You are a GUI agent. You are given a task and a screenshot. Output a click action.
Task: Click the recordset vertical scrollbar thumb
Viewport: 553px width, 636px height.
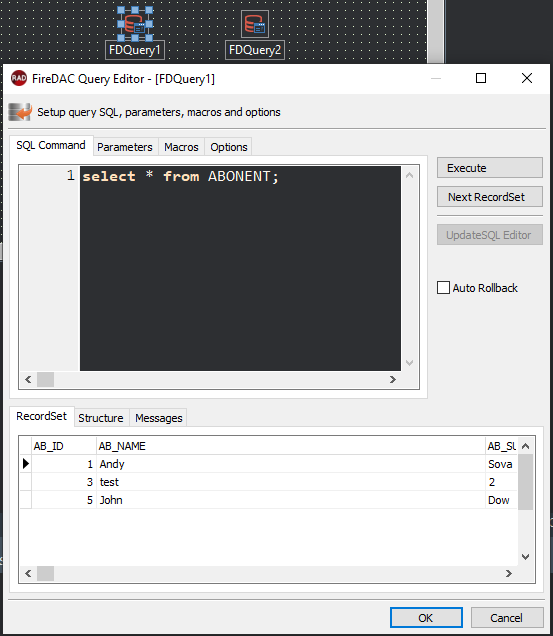525,482
